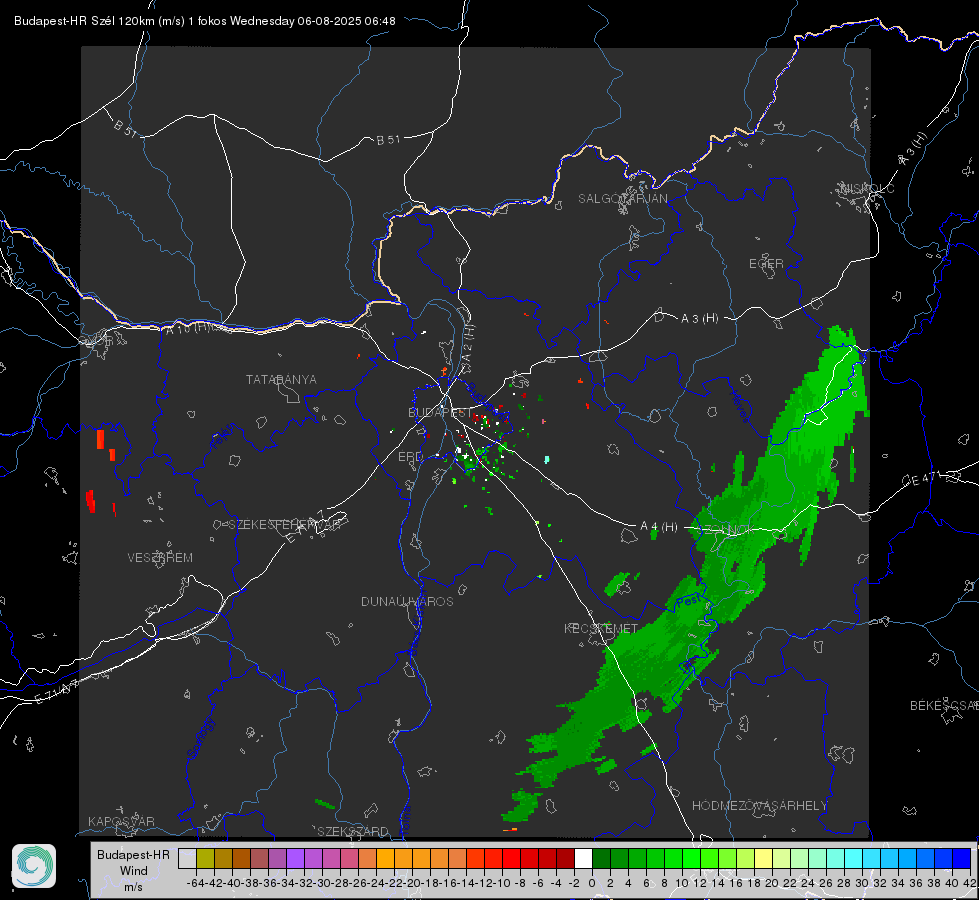Click the cyan echo pixel east of Budapest

point(547,460)
